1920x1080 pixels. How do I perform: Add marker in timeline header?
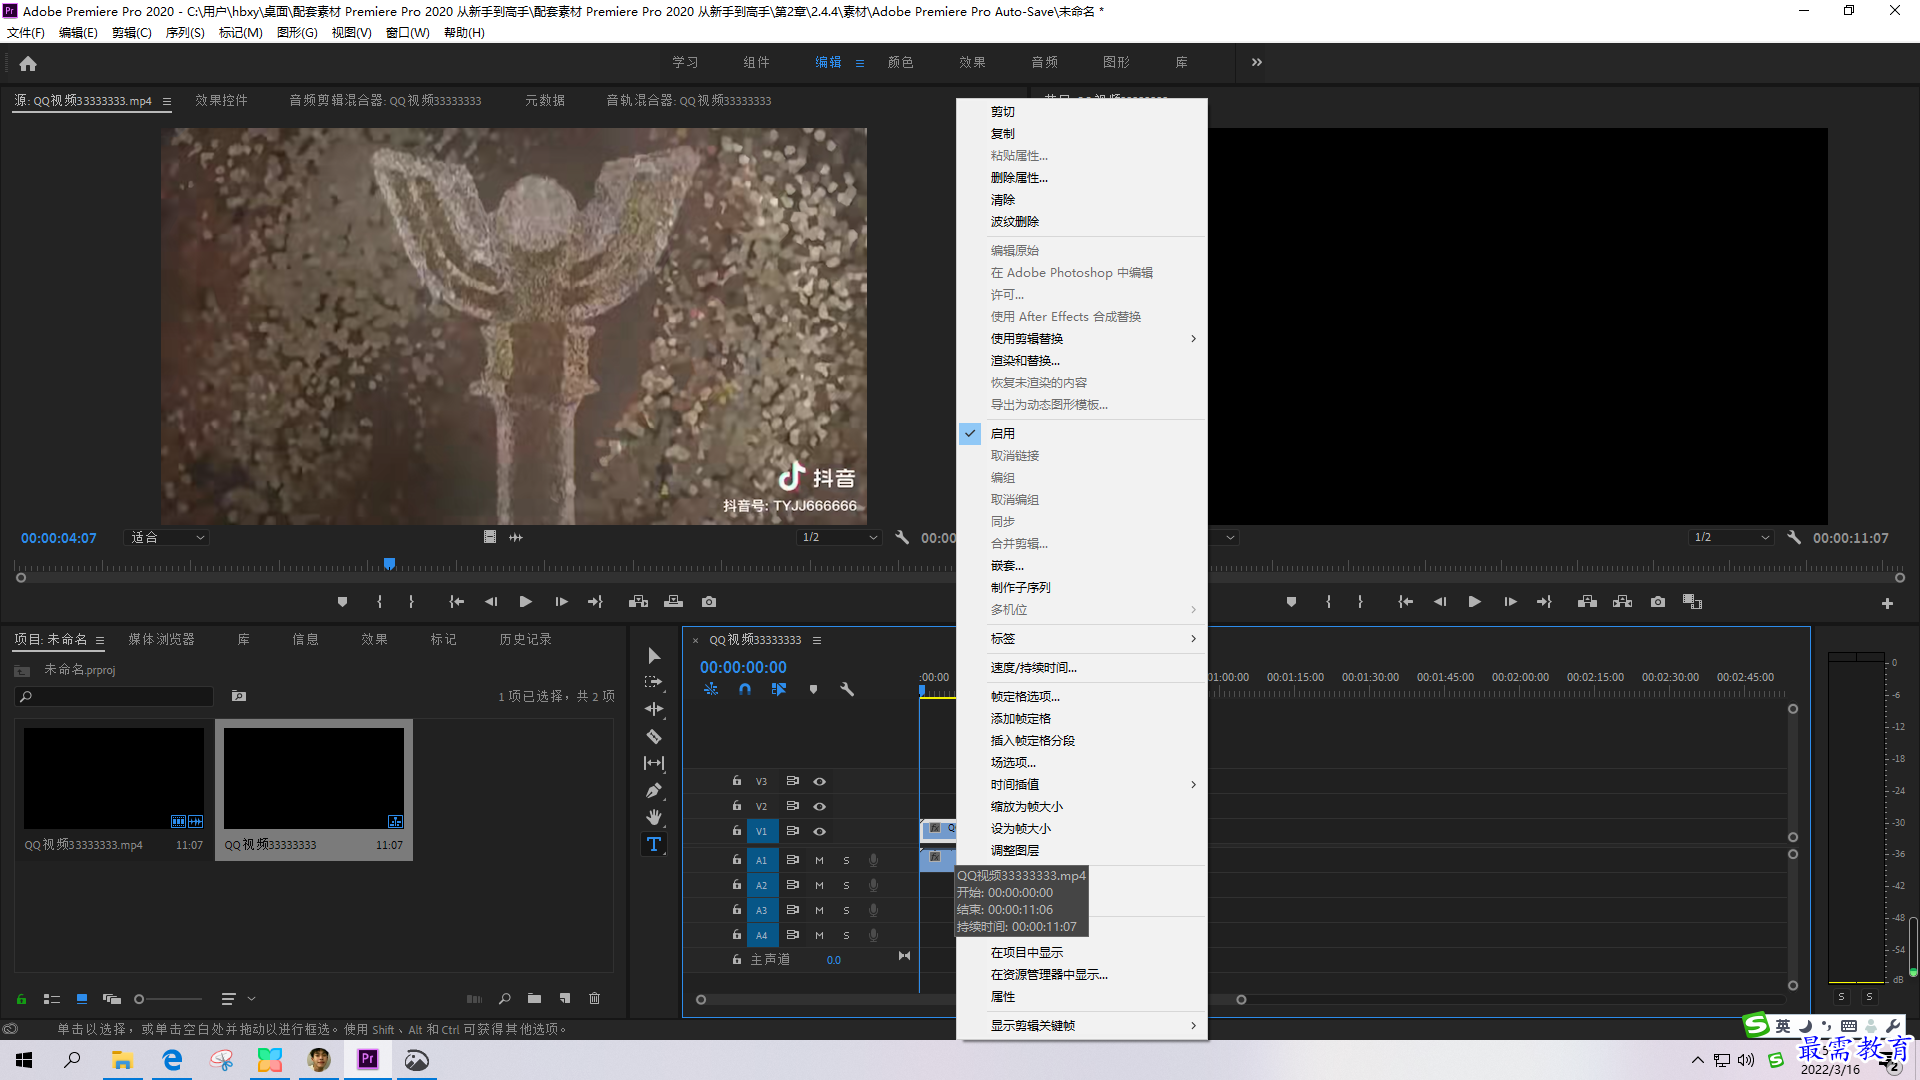pos(813,689)
